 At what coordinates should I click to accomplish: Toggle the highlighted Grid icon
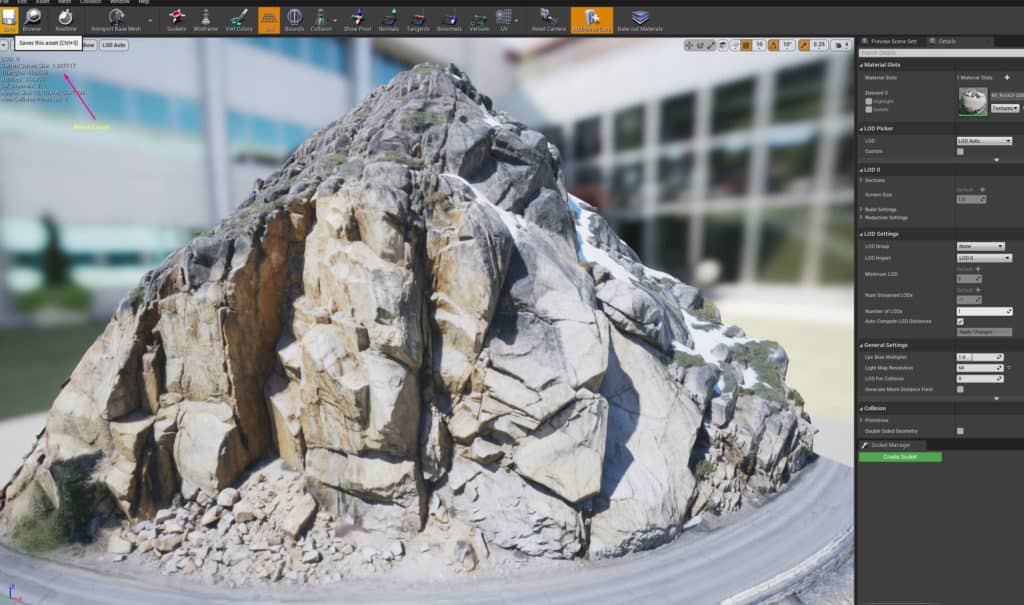click(x=269, y=20)
